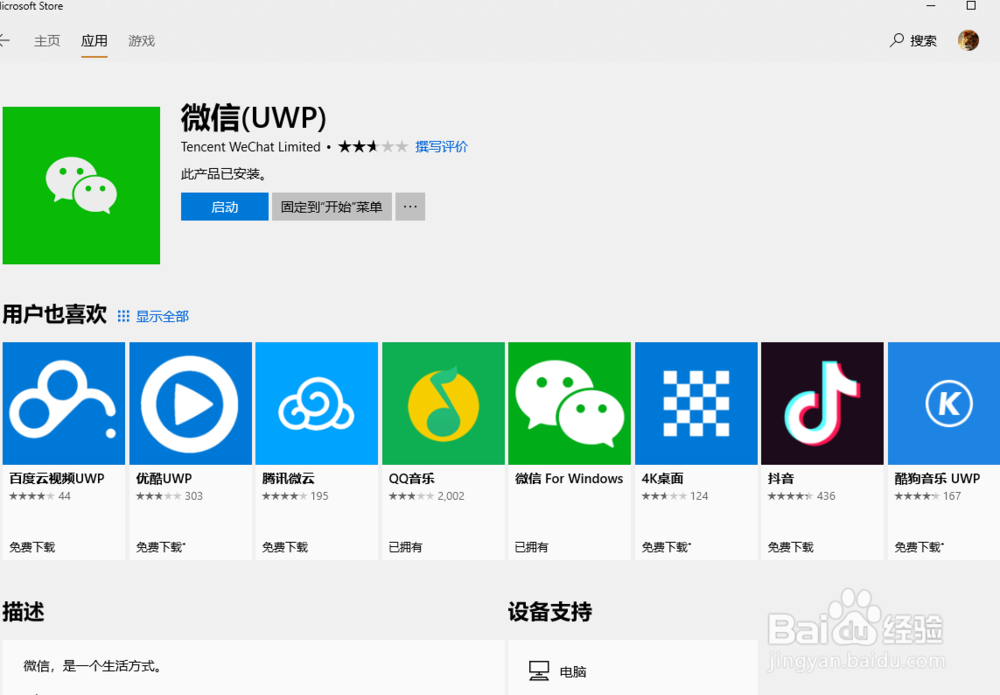Select the 应用 tab
This screenshot has width=1000, height=695.
94,41
